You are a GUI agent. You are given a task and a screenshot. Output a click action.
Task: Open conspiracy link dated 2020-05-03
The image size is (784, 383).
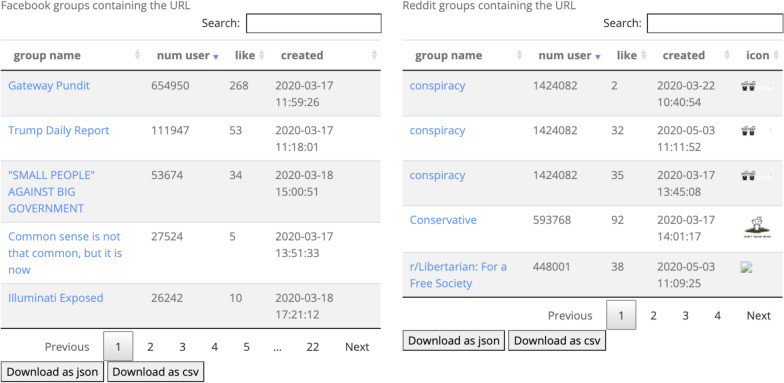click(x=438, y=130)
